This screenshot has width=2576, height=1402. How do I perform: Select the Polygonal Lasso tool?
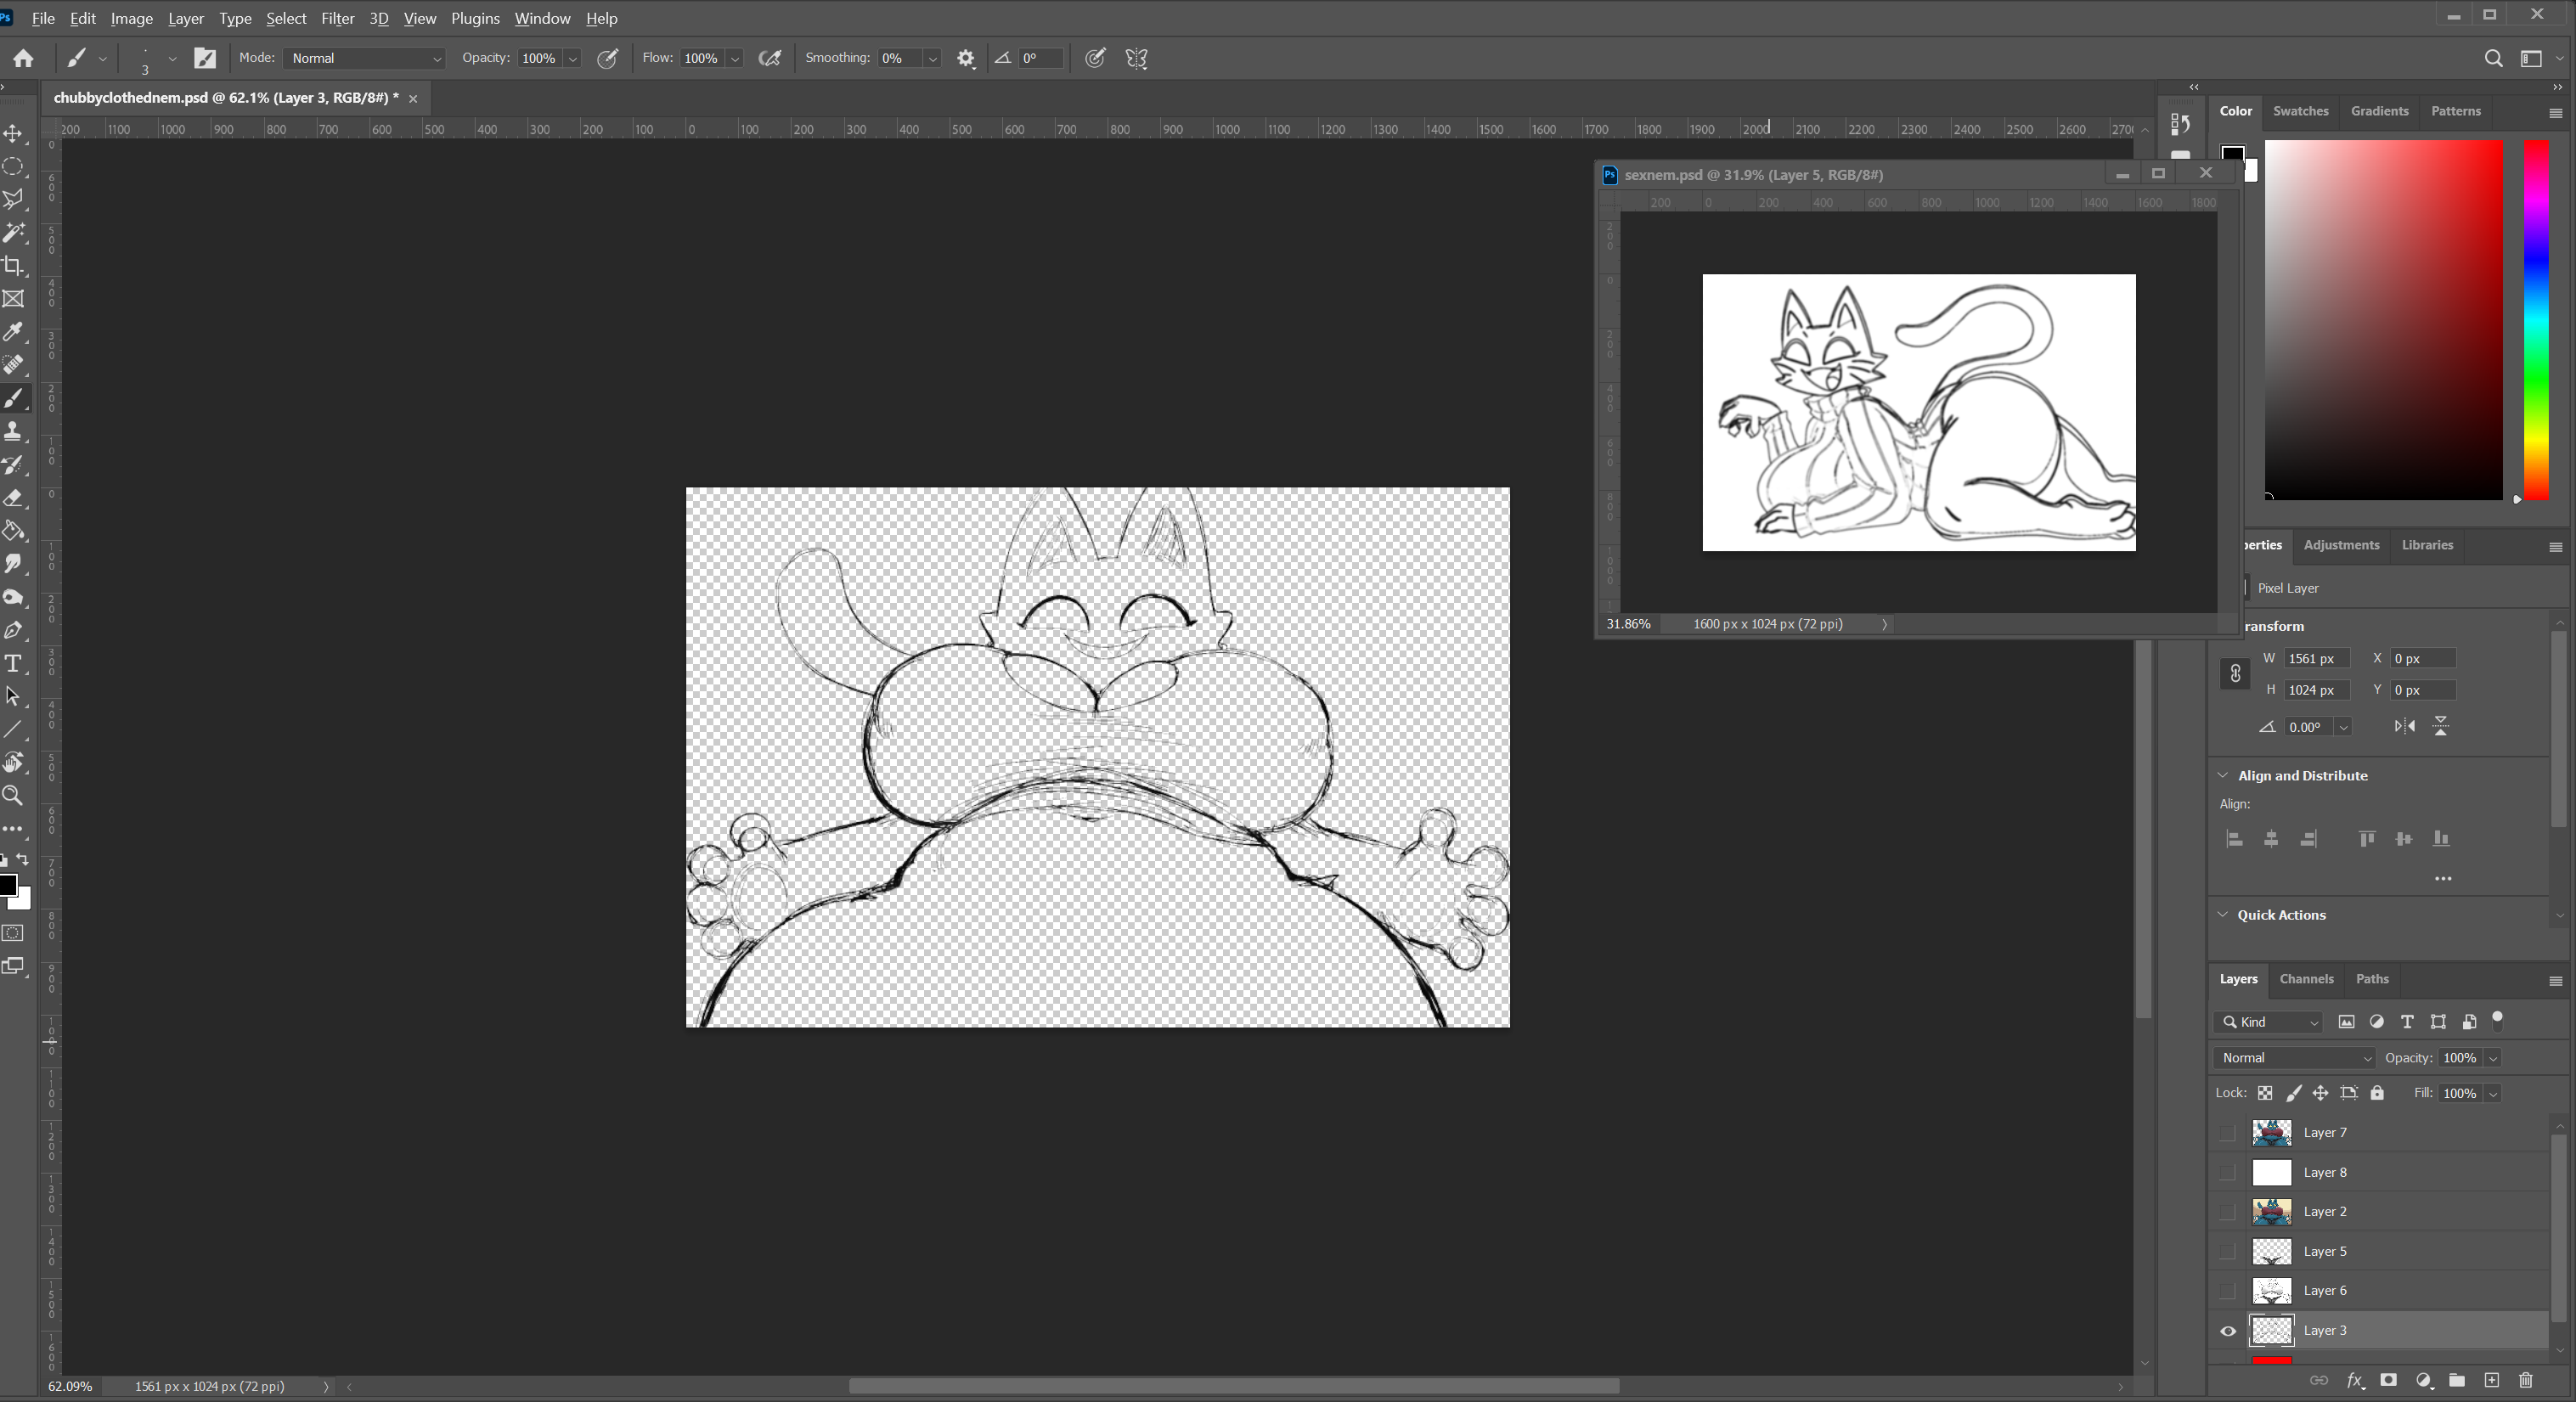[x=14, y=200]
